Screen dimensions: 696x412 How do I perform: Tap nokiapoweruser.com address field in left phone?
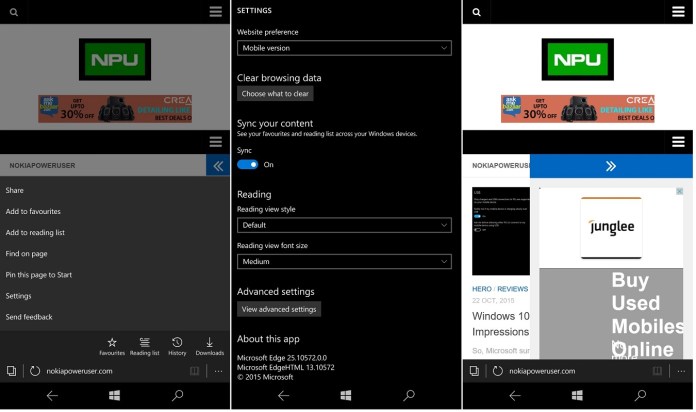point(79,371)
